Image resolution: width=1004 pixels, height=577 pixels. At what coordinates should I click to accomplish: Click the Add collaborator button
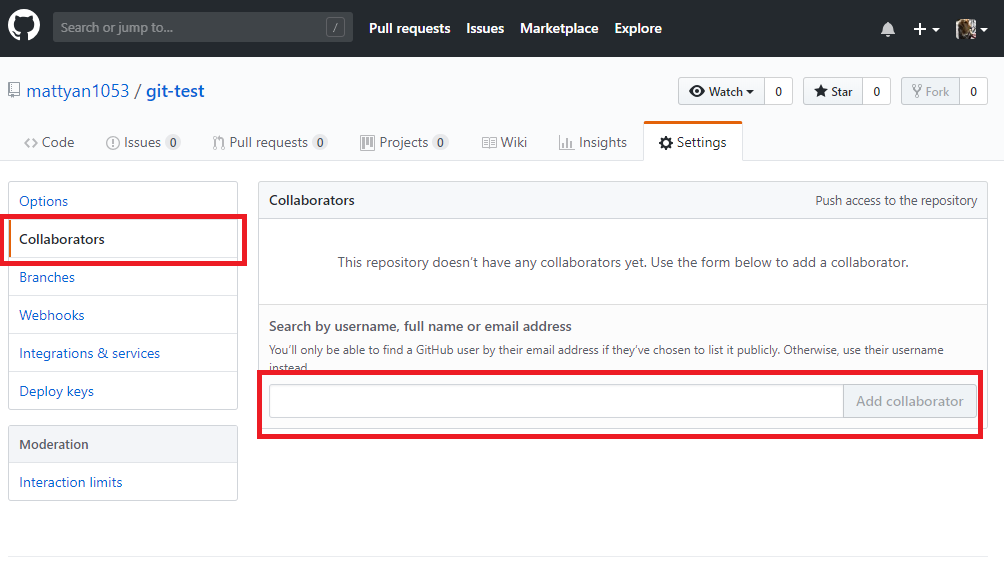tap(909, 400)
